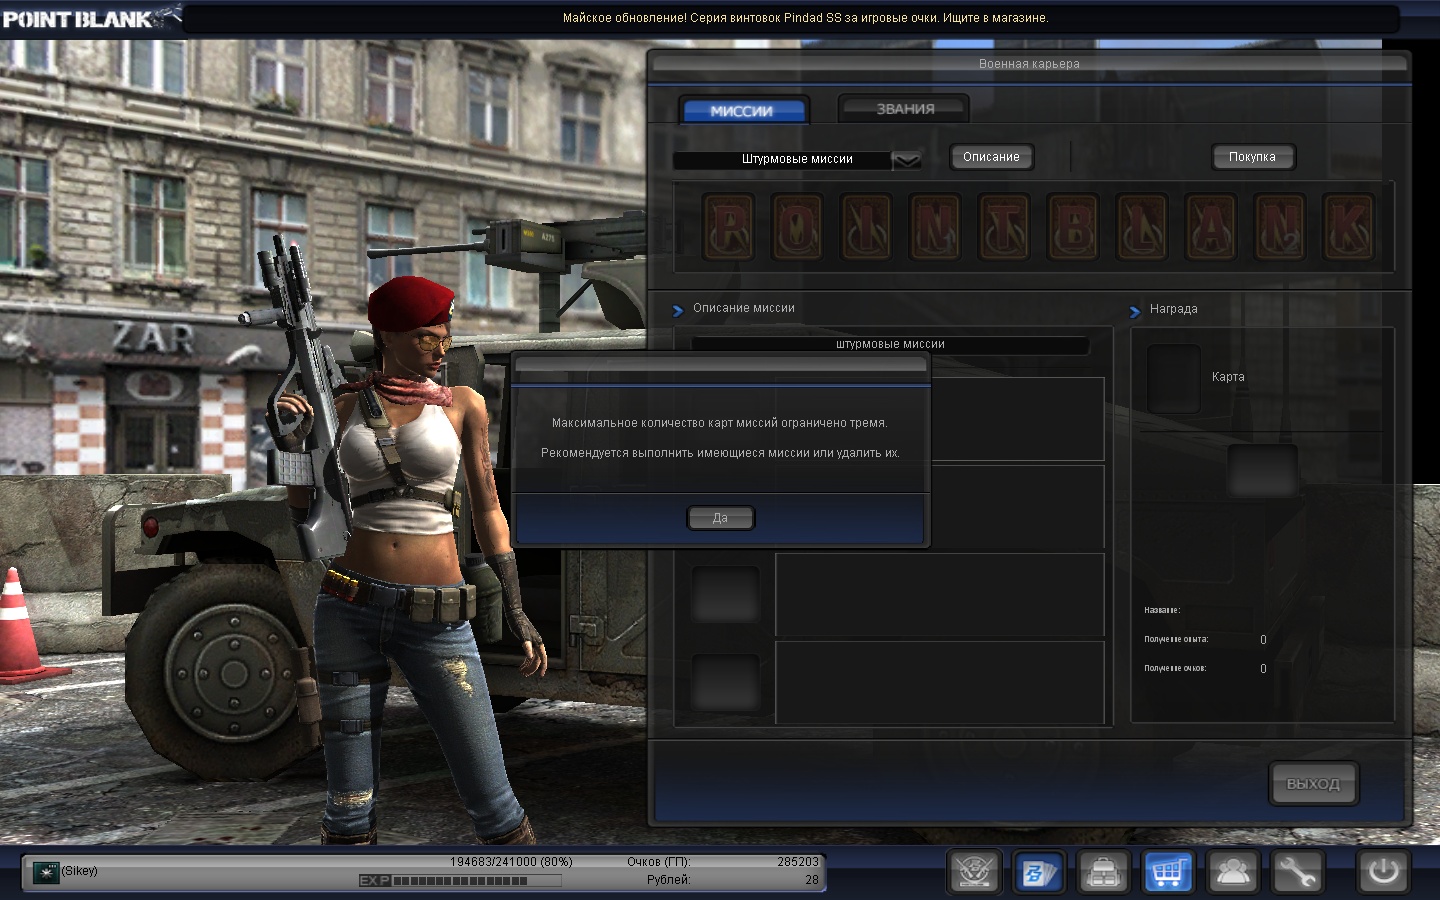The height and width of the screenshot is (900, 1440).
Task: Open the wrench settings icon
Action: [x=1298, y=872]
